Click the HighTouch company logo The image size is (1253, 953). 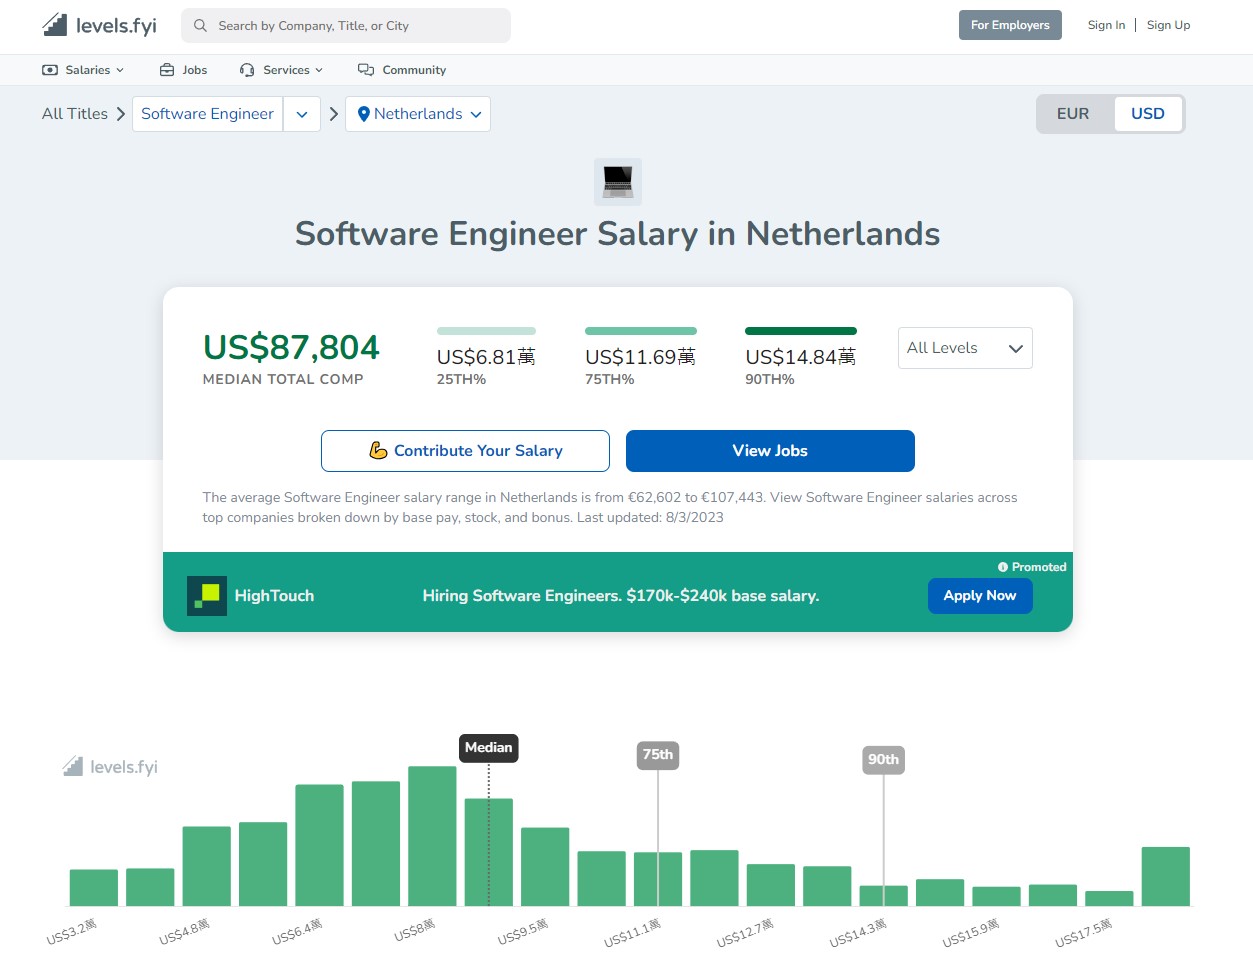tap(207, 596)
